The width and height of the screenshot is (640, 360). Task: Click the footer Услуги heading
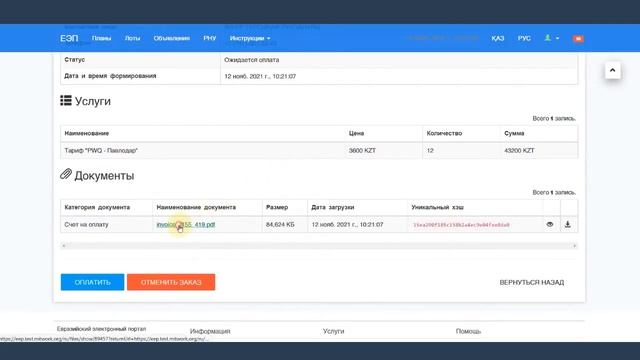point(333,331)
